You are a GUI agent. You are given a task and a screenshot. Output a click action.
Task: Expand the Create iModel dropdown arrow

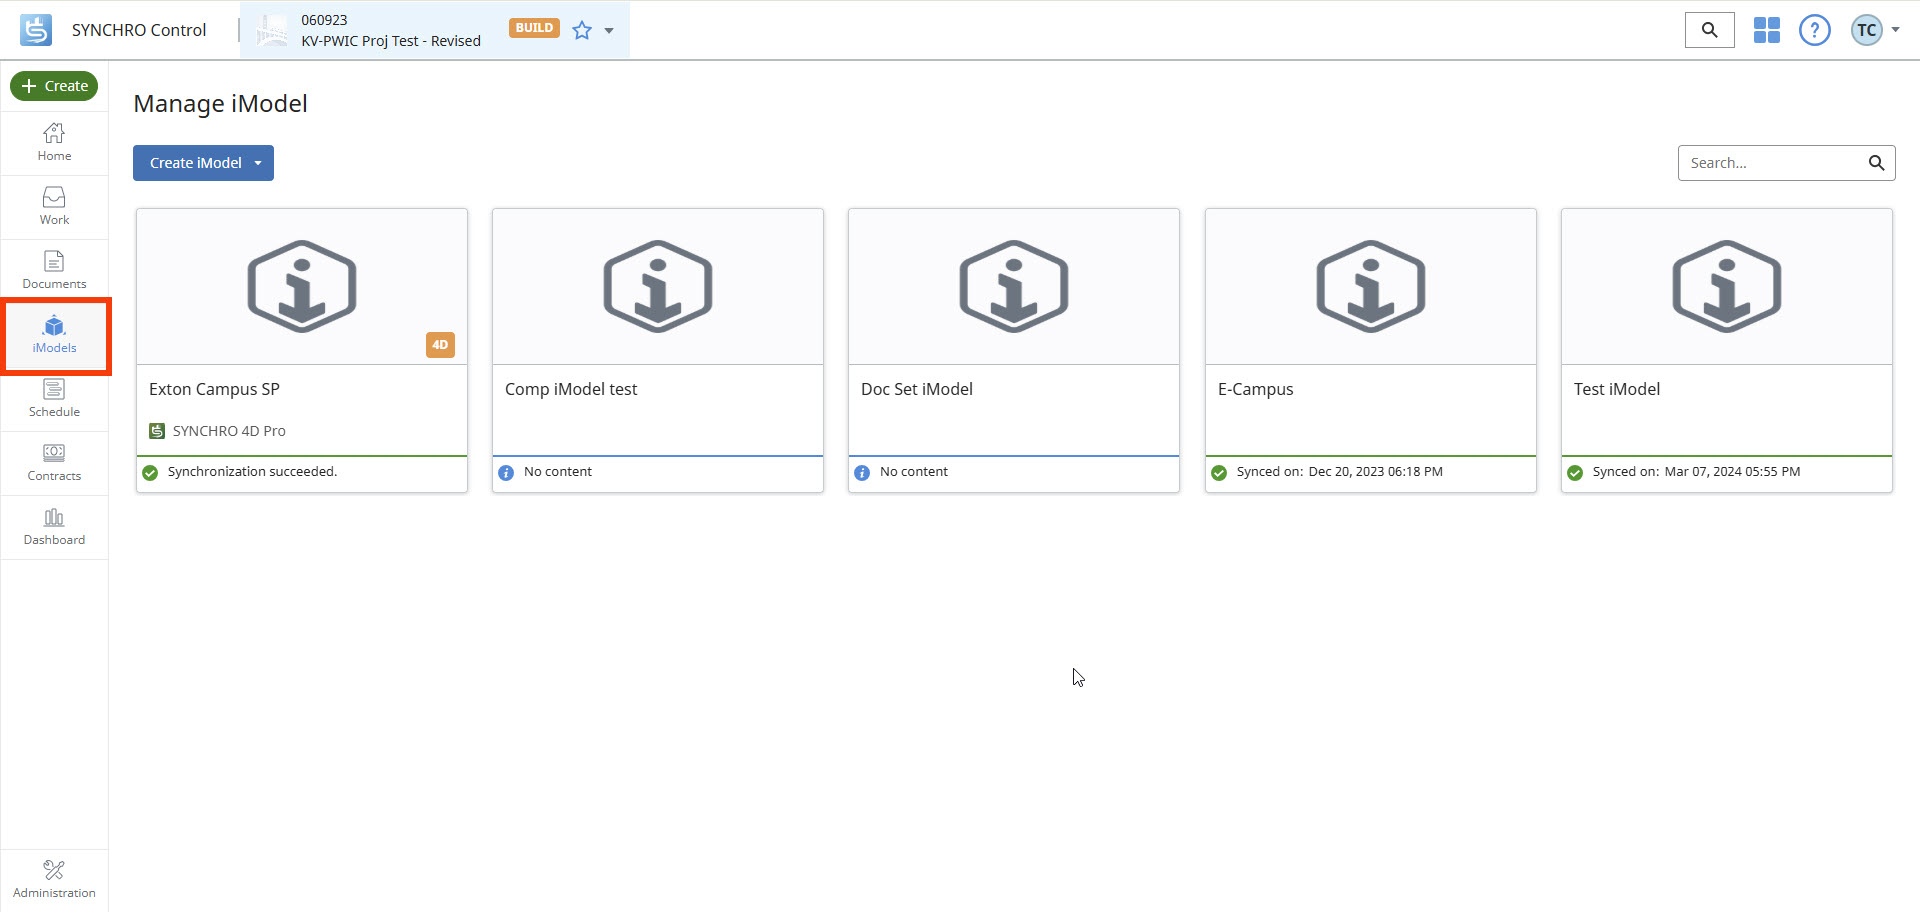(258, 163)
